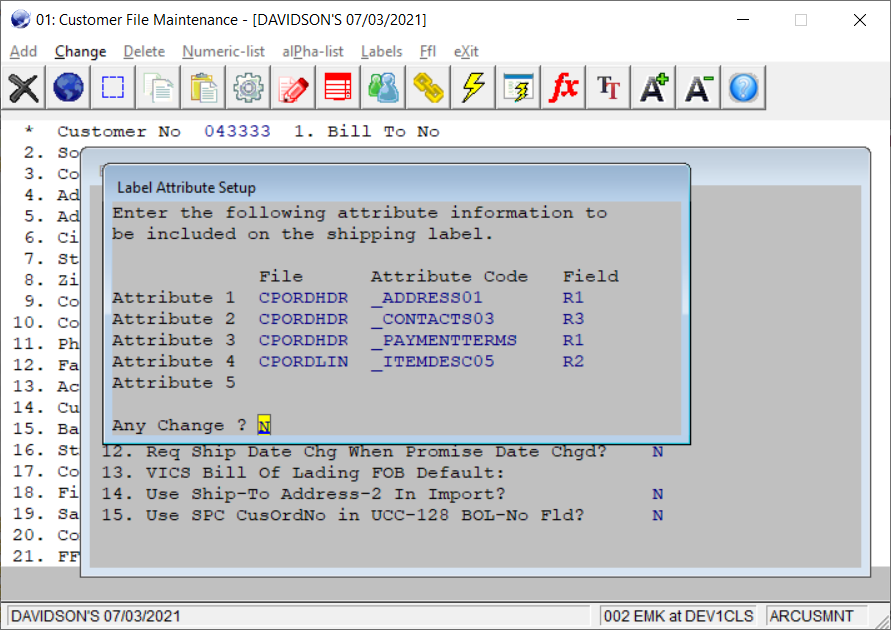The image size is (891, 630).
Task: Click the yellow lightning bolt icon
Action: pyautogui.click(x=473, y=88)
